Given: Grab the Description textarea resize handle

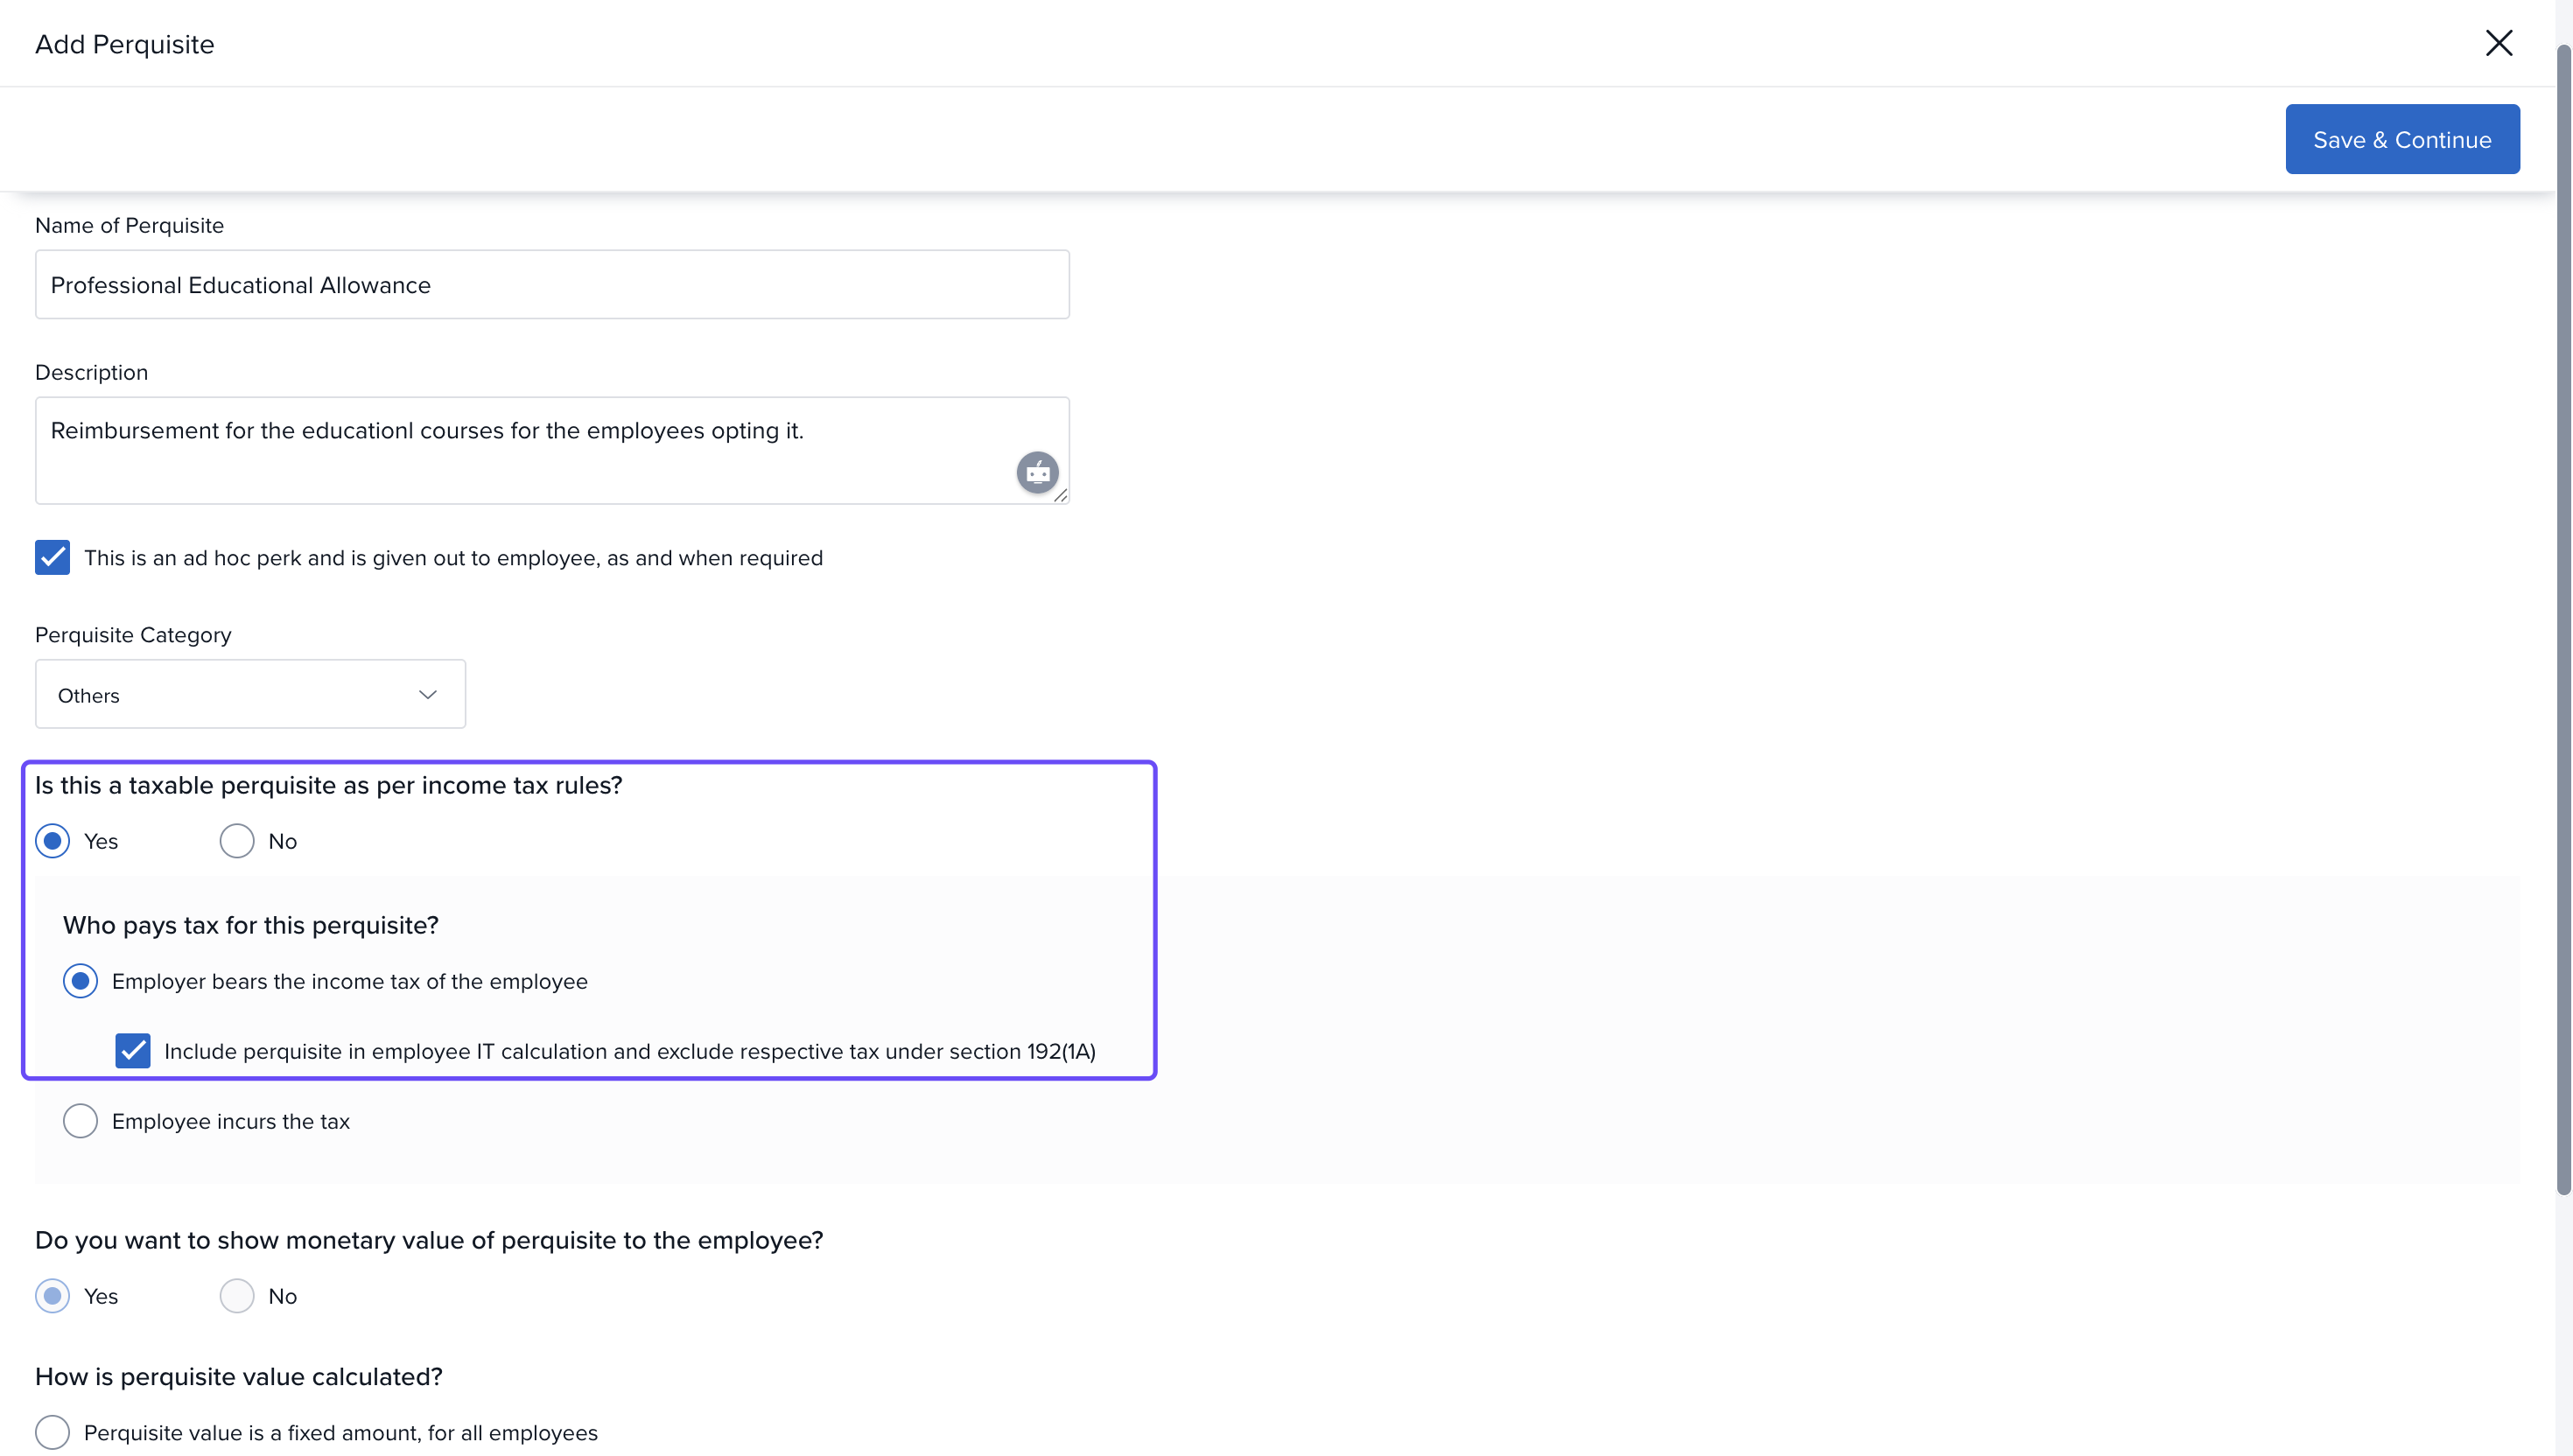Looking at the screenshot, I should (x=1061, y=496).
